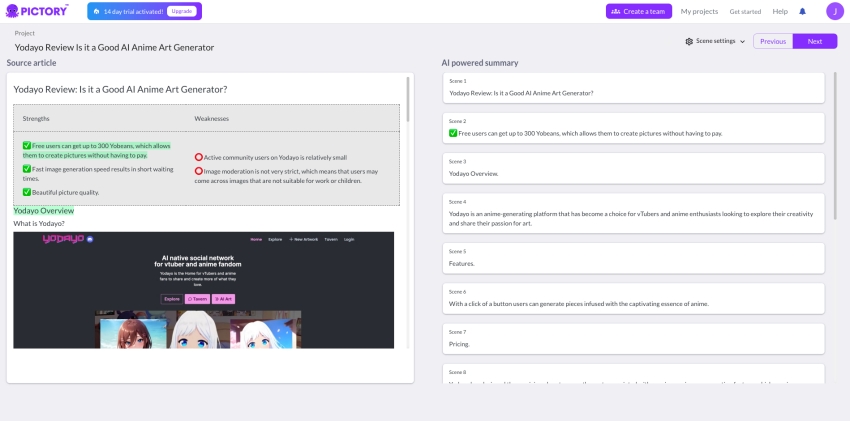This screenshot has width=850, height=421.
Task: Click the team icon in Create a team
Action: 615,11
